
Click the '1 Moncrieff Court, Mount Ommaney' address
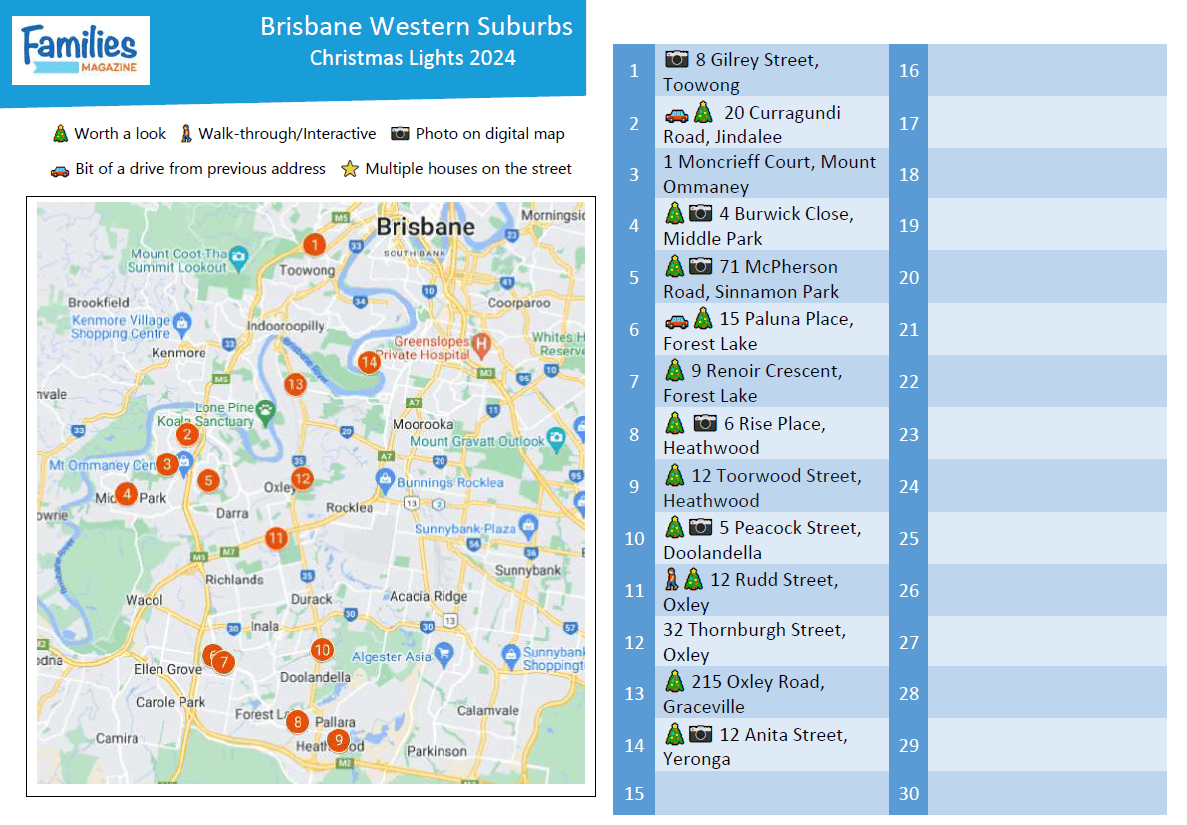[769, 174]
